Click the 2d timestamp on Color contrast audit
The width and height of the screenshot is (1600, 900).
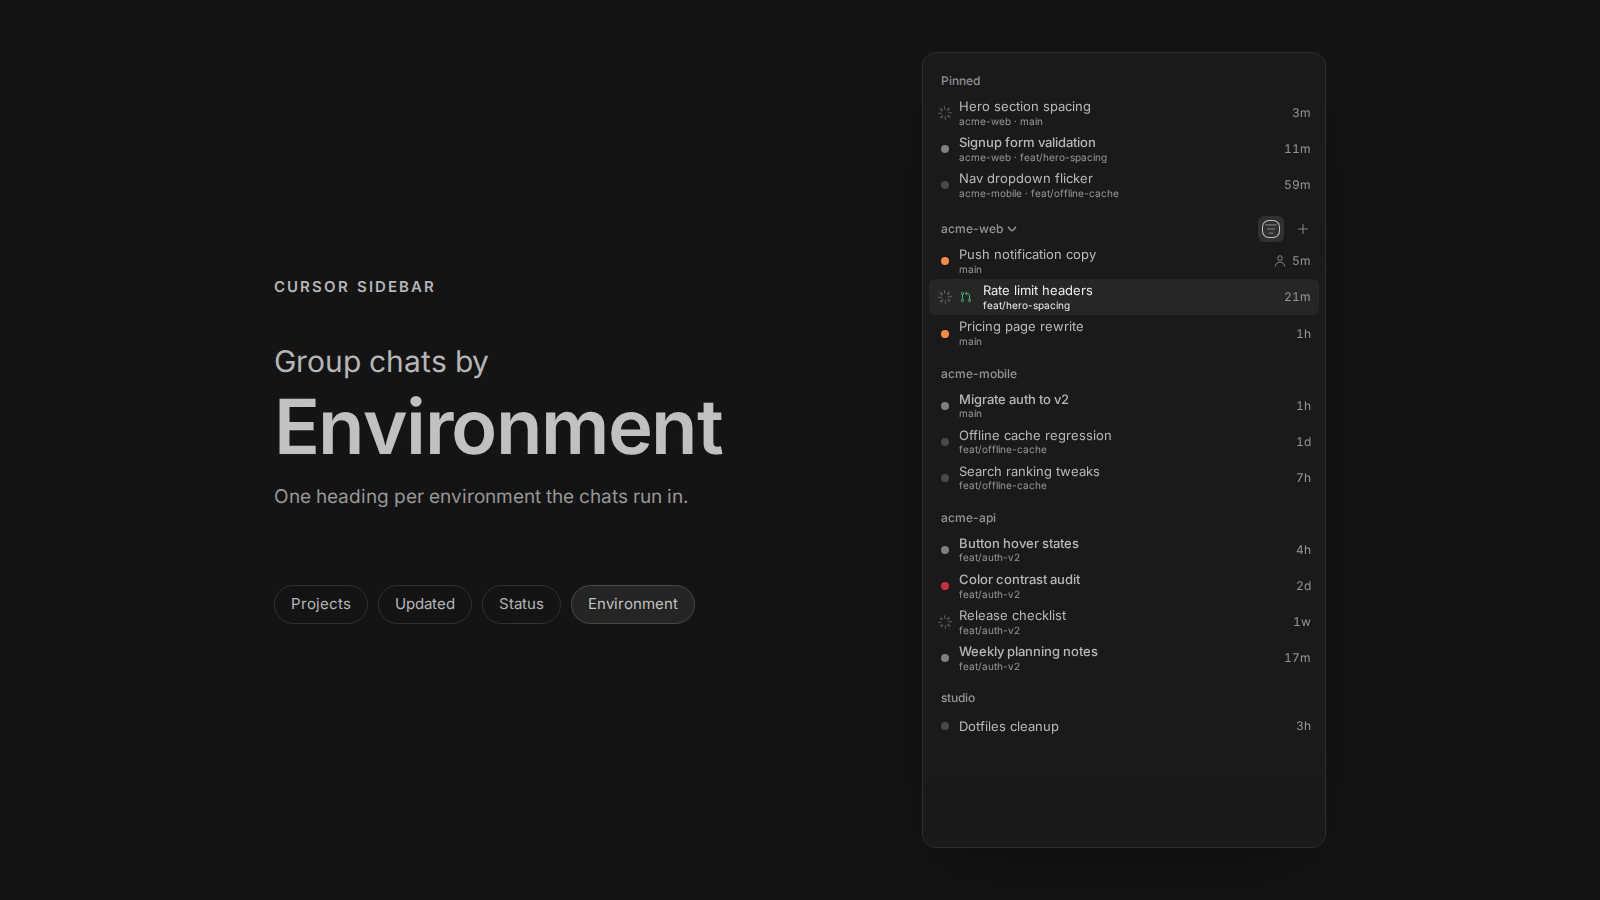pos(1303,586)
